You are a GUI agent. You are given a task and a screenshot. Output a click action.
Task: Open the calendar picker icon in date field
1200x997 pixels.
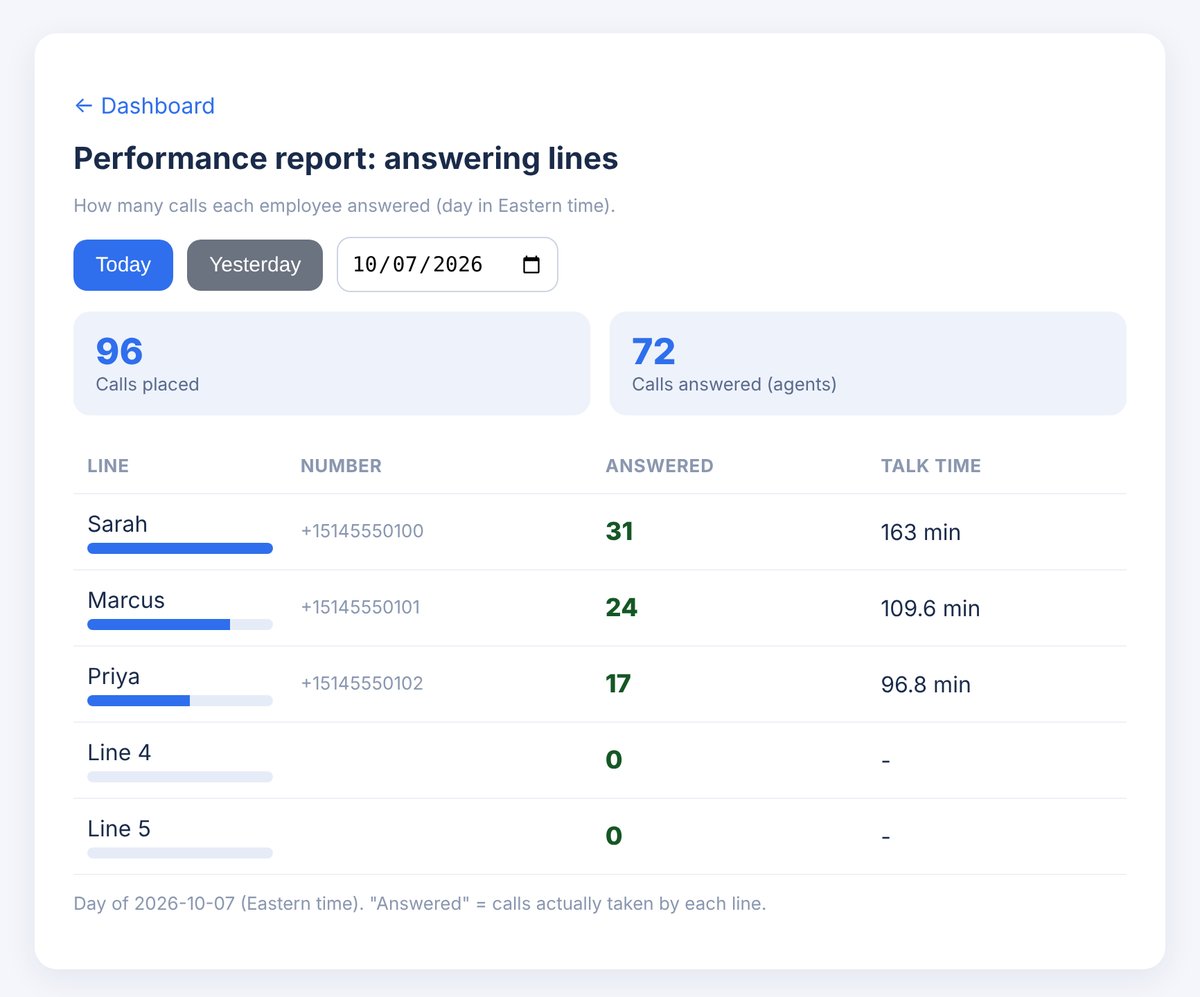[532, 265]
